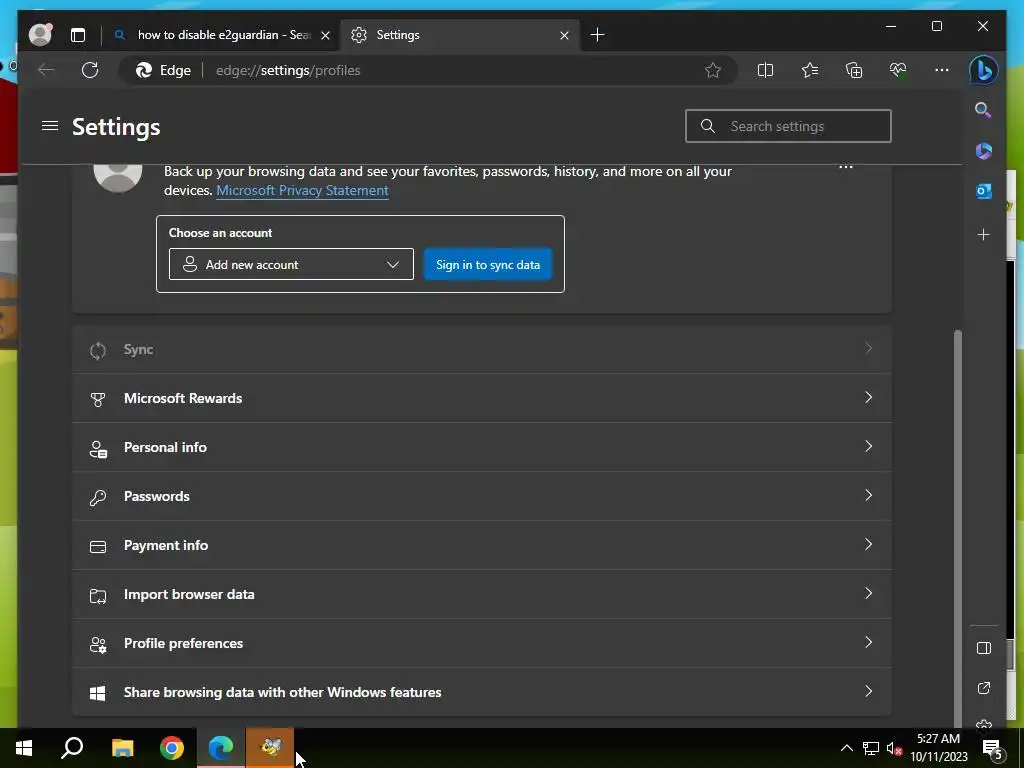Image resolution: width=1024 pixels, height=768 pixels.
Task: Click the address bar URL edge://settings/profiles
Action: [288, 71]
